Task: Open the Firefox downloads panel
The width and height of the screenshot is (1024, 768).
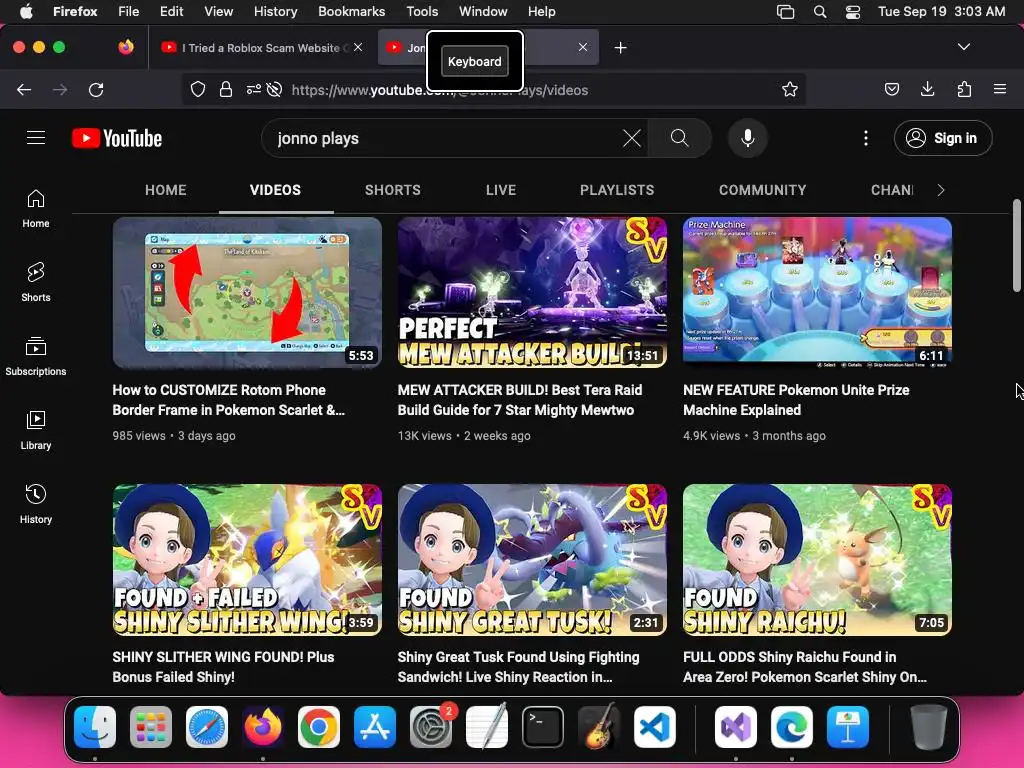Action: pos(927,89)
